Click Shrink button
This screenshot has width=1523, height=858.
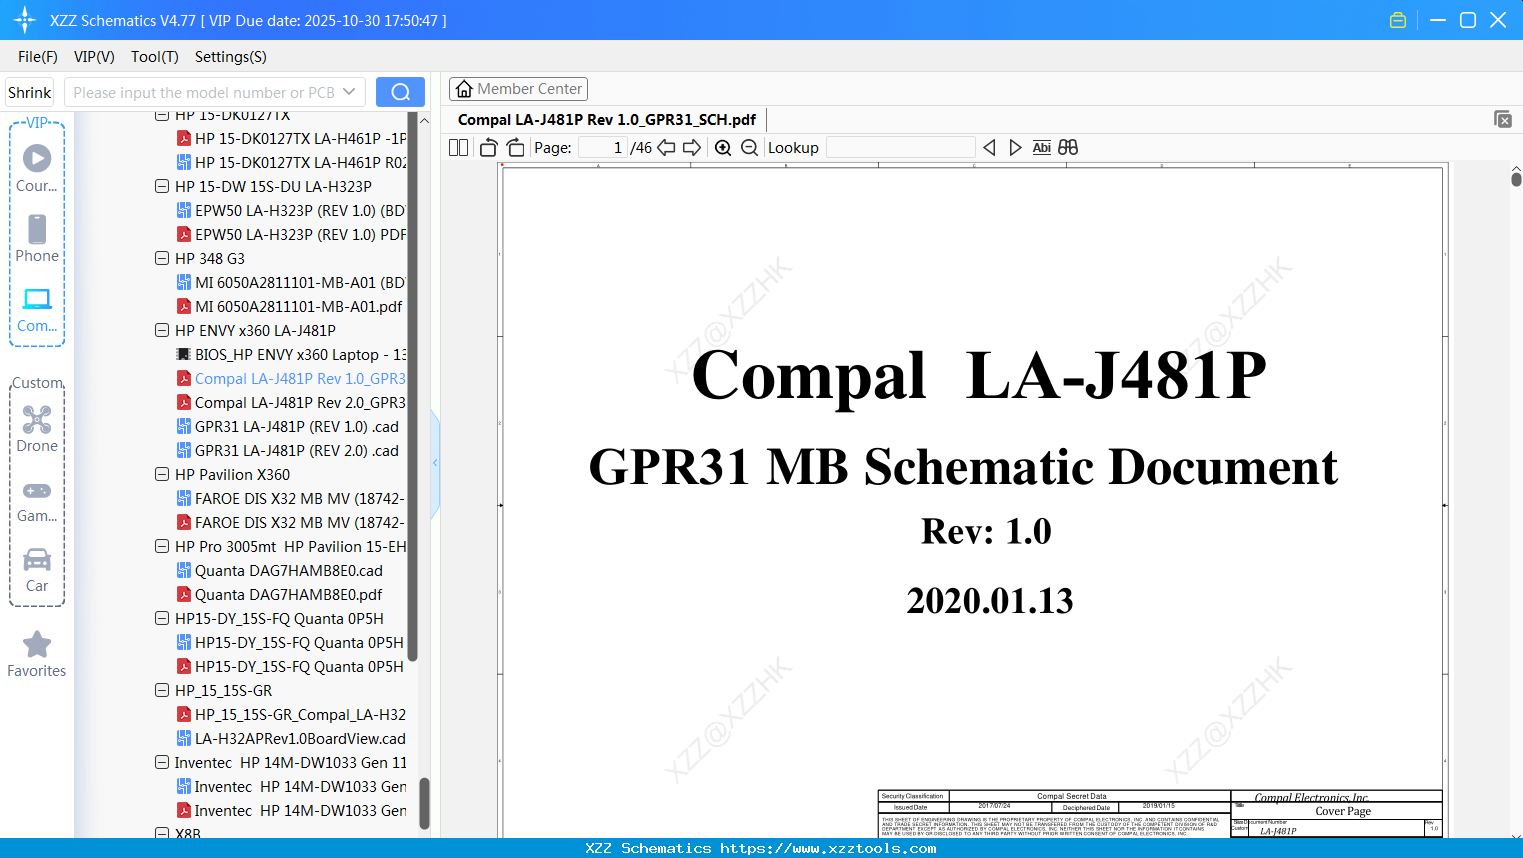30,92
